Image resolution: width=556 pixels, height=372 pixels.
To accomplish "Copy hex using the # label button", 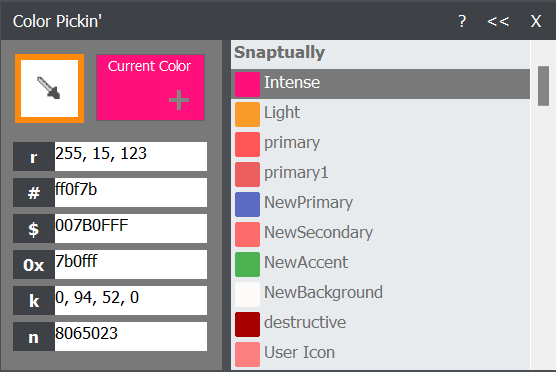I will (x=34, y=193).
